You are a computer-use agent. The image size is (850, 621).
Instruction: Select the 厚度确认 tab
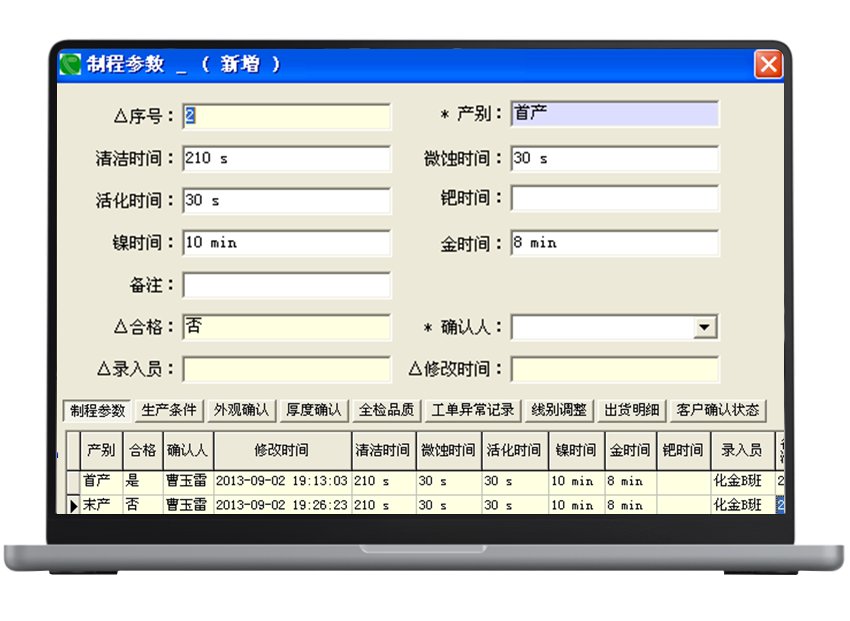pyautogui.click(x=313, y=410)
